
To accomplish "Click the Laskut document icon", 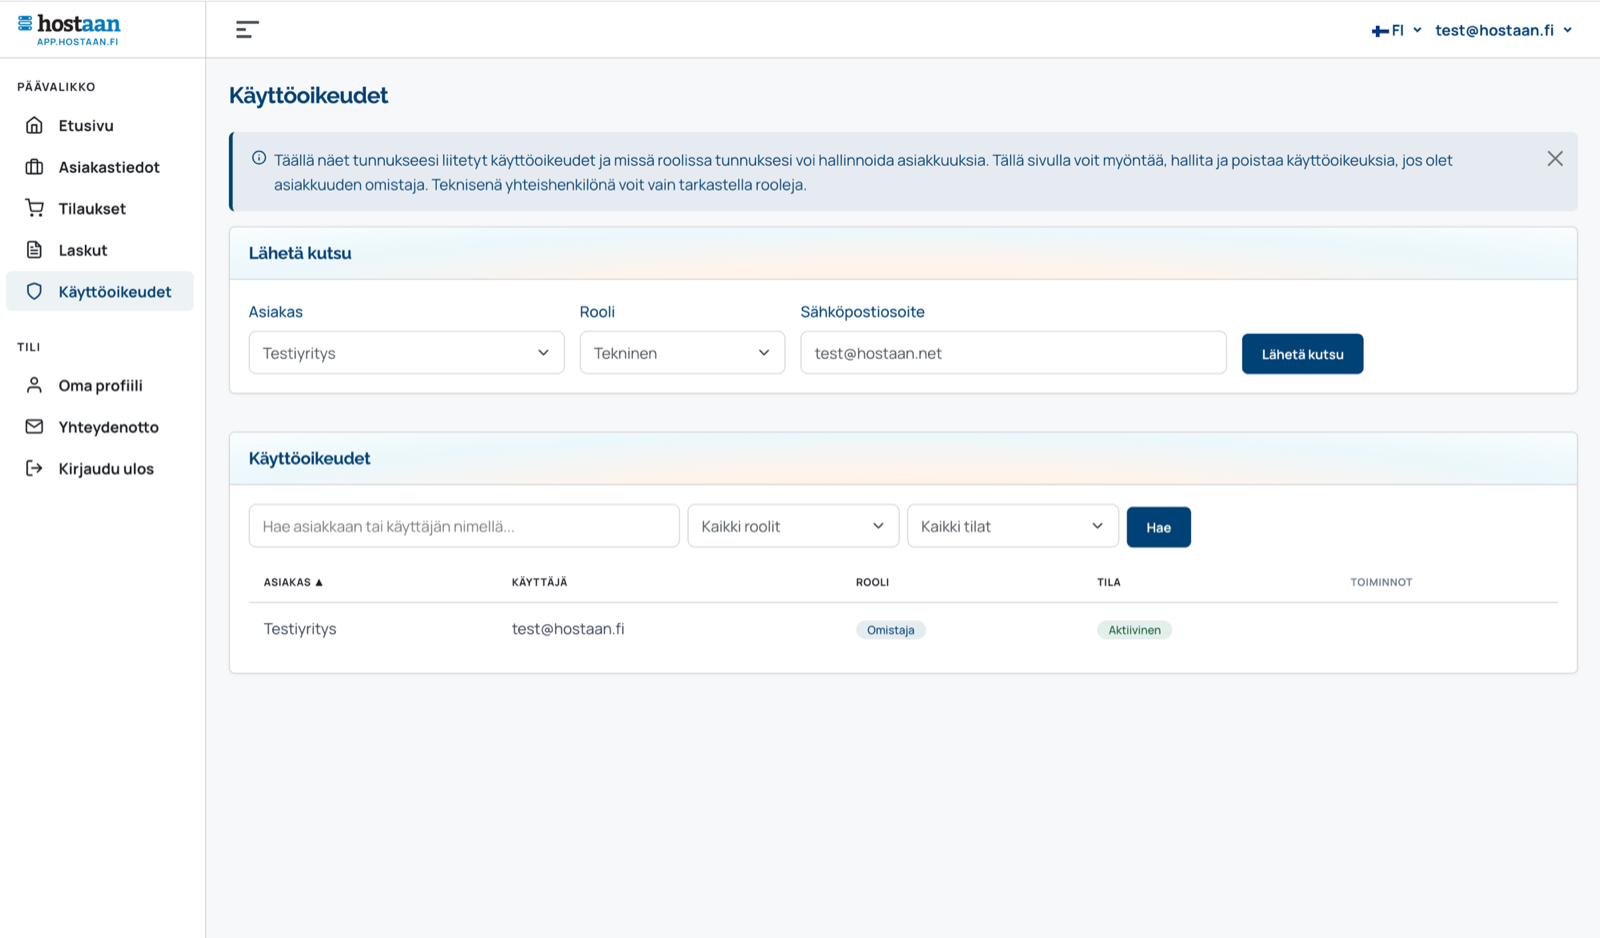I will coord(34,250).
